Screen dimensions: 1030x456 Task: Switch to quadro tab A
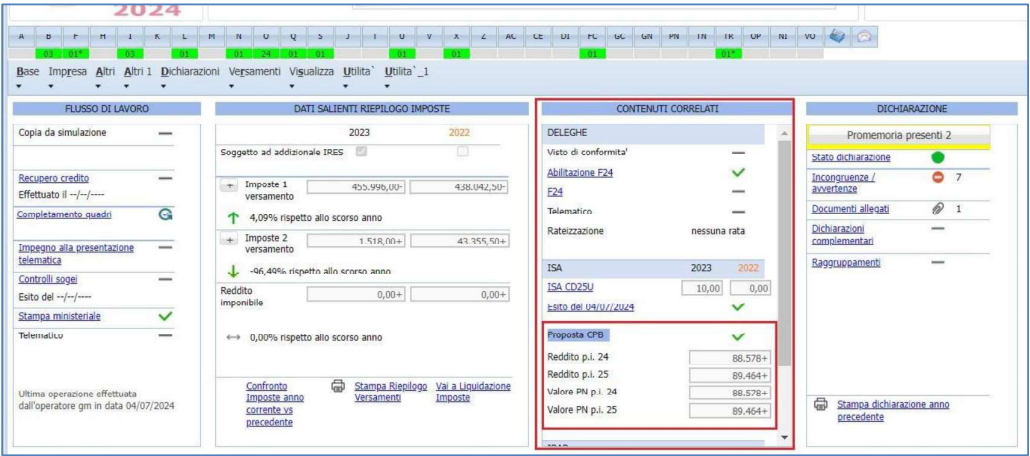[x=22, y=37]
